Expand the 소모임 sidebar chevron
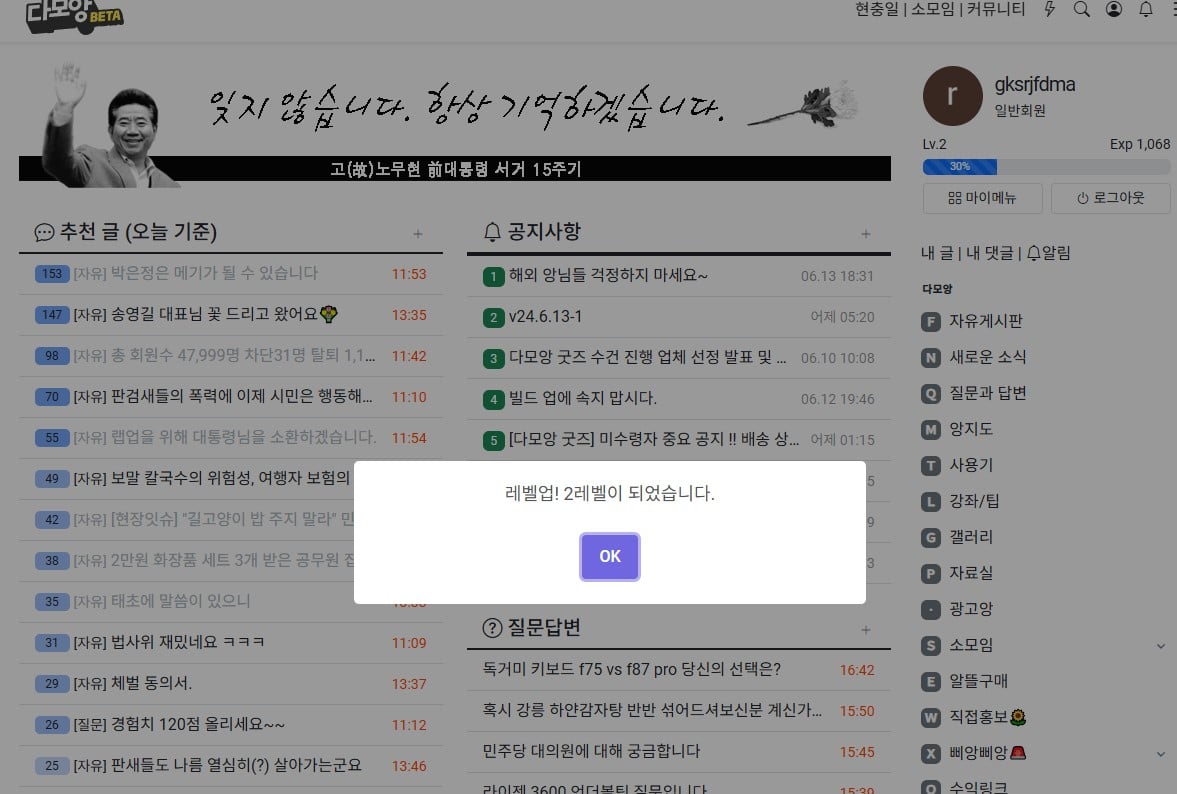The height and width of the screenshot is (794, 1177). 1160,646
